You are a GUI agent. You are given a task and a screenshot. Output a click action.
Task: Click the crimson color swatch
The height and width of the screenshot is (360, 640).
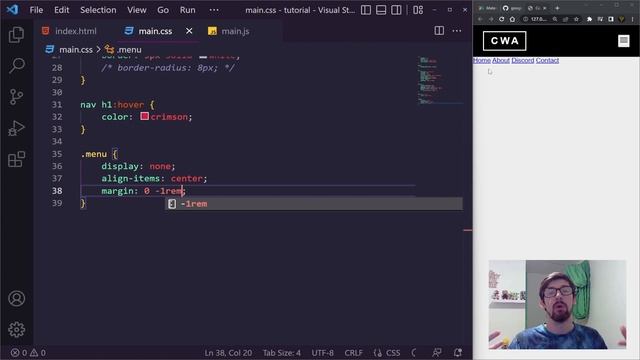(x=144, y=116)
